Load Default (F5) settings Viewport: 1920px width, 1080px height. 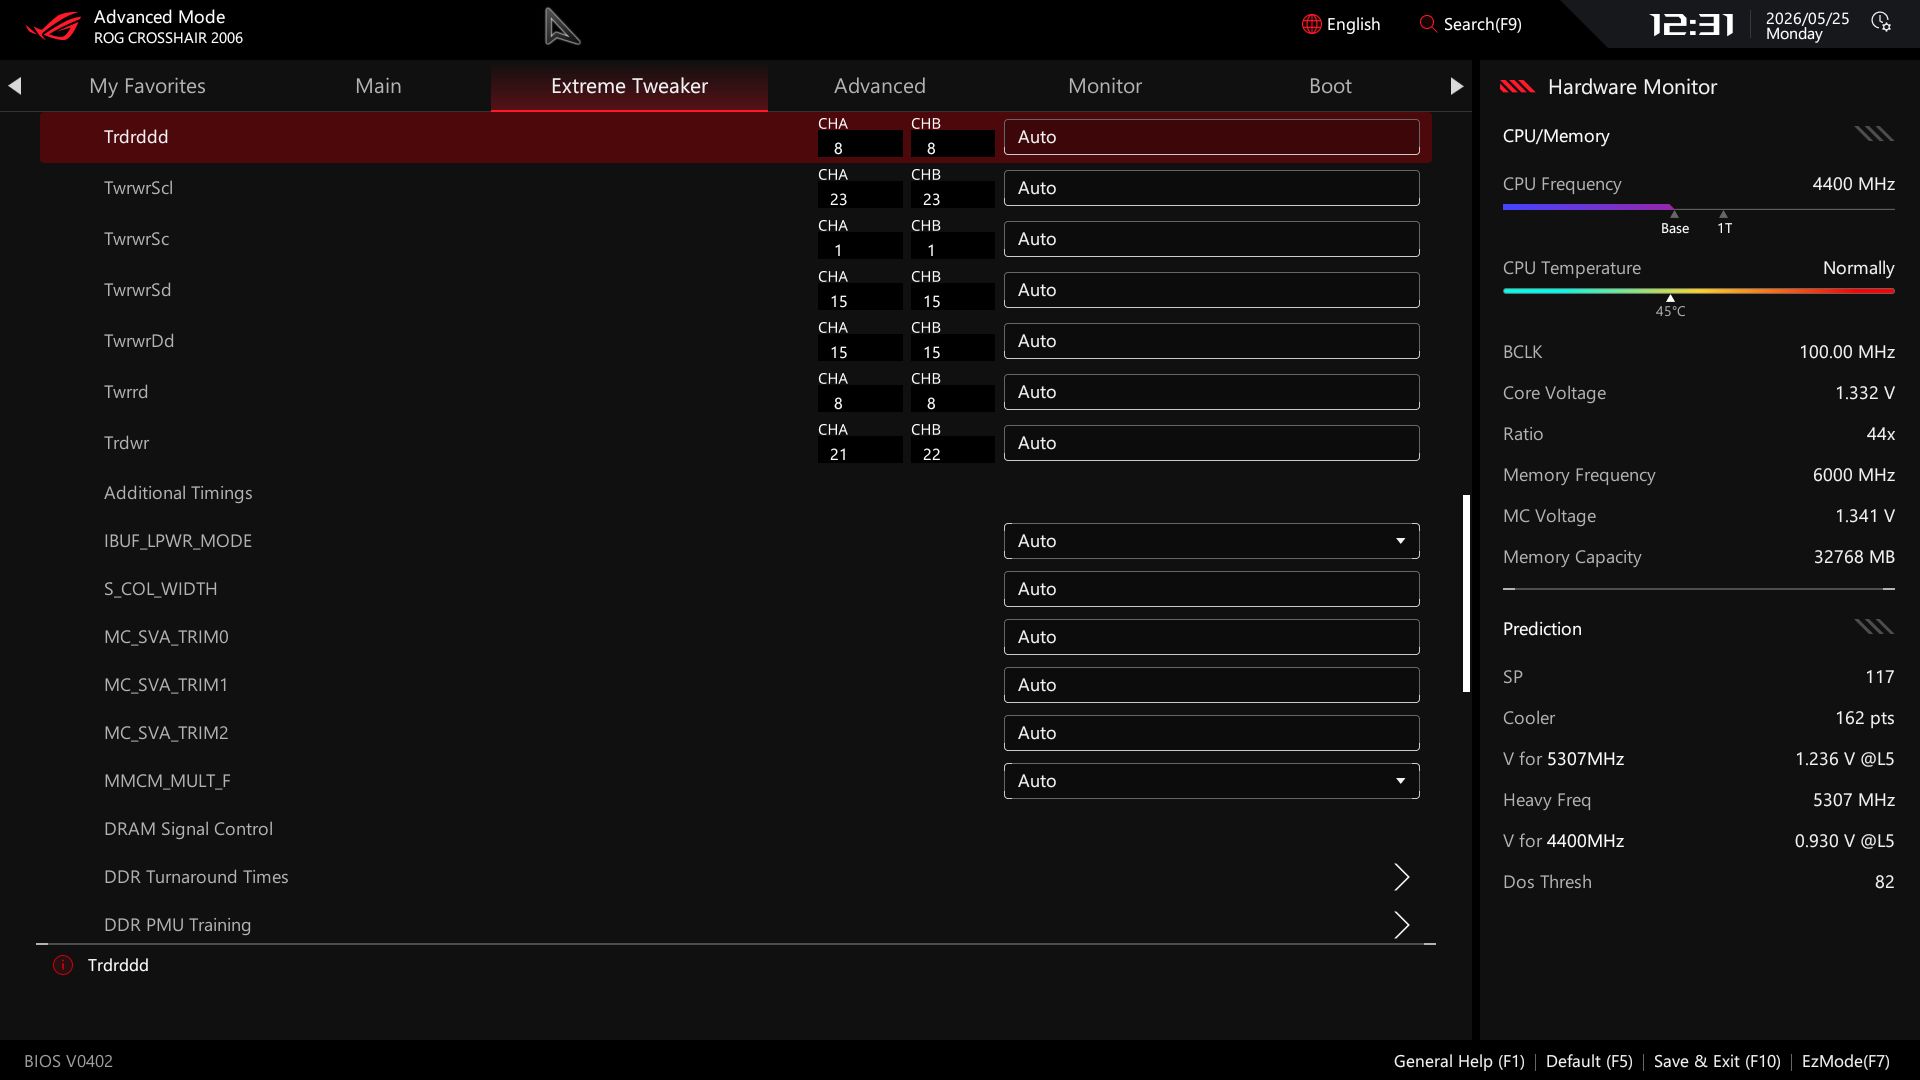(1589, 1061)
